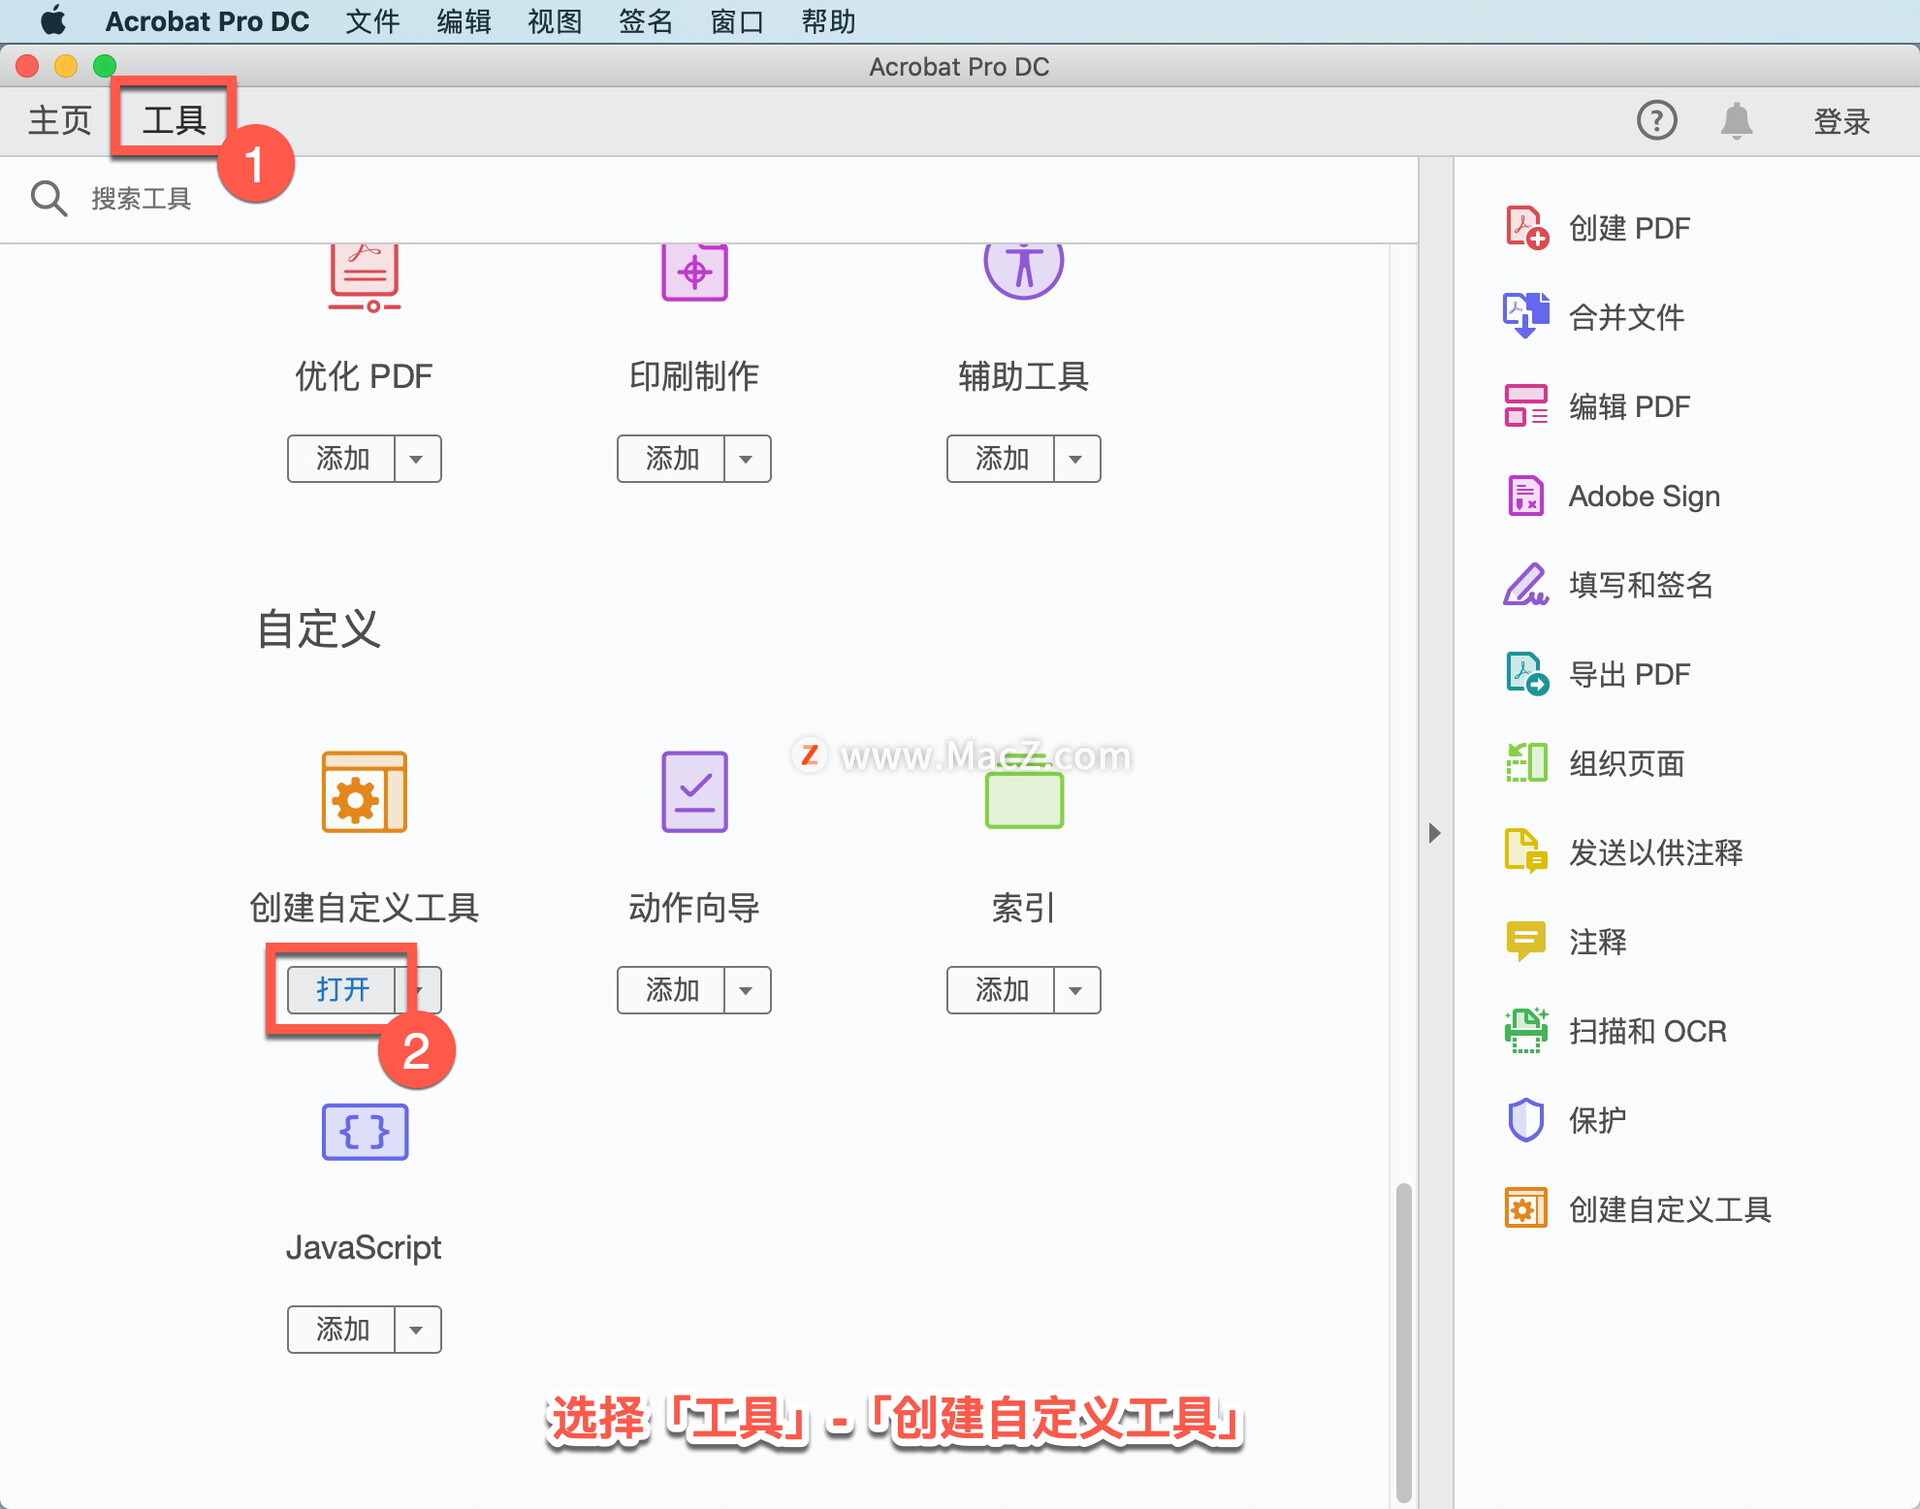Select 保护 protect tool in sidebar
This screenshot has width=1920, height=1509.
[1566, 1120]
